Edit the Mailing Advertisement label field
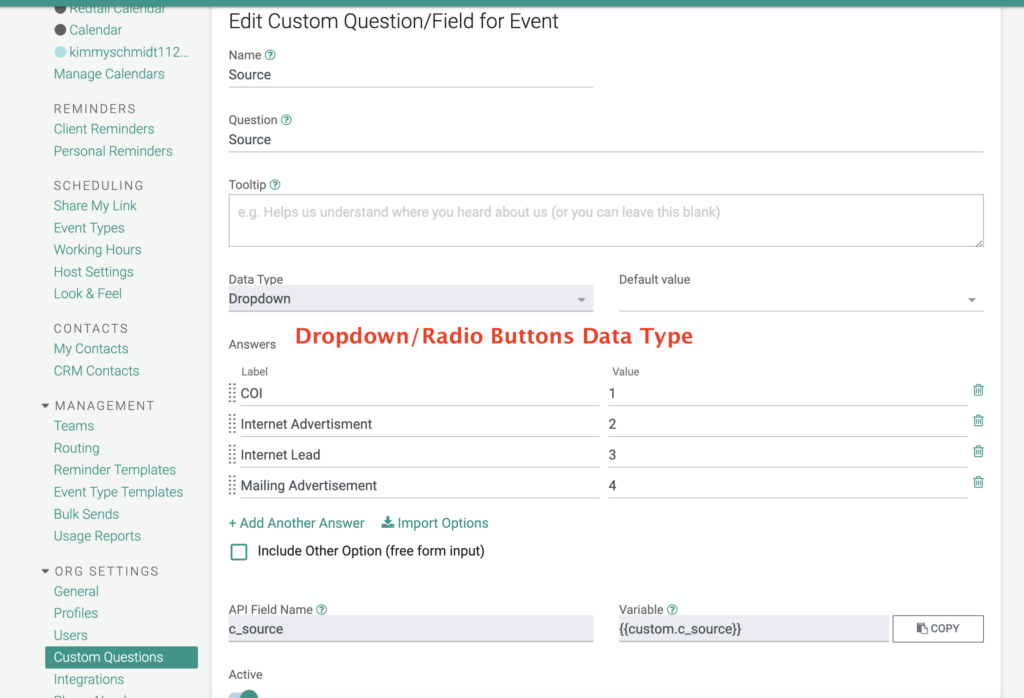This screenshot has height=698, width=1024. 420,485
